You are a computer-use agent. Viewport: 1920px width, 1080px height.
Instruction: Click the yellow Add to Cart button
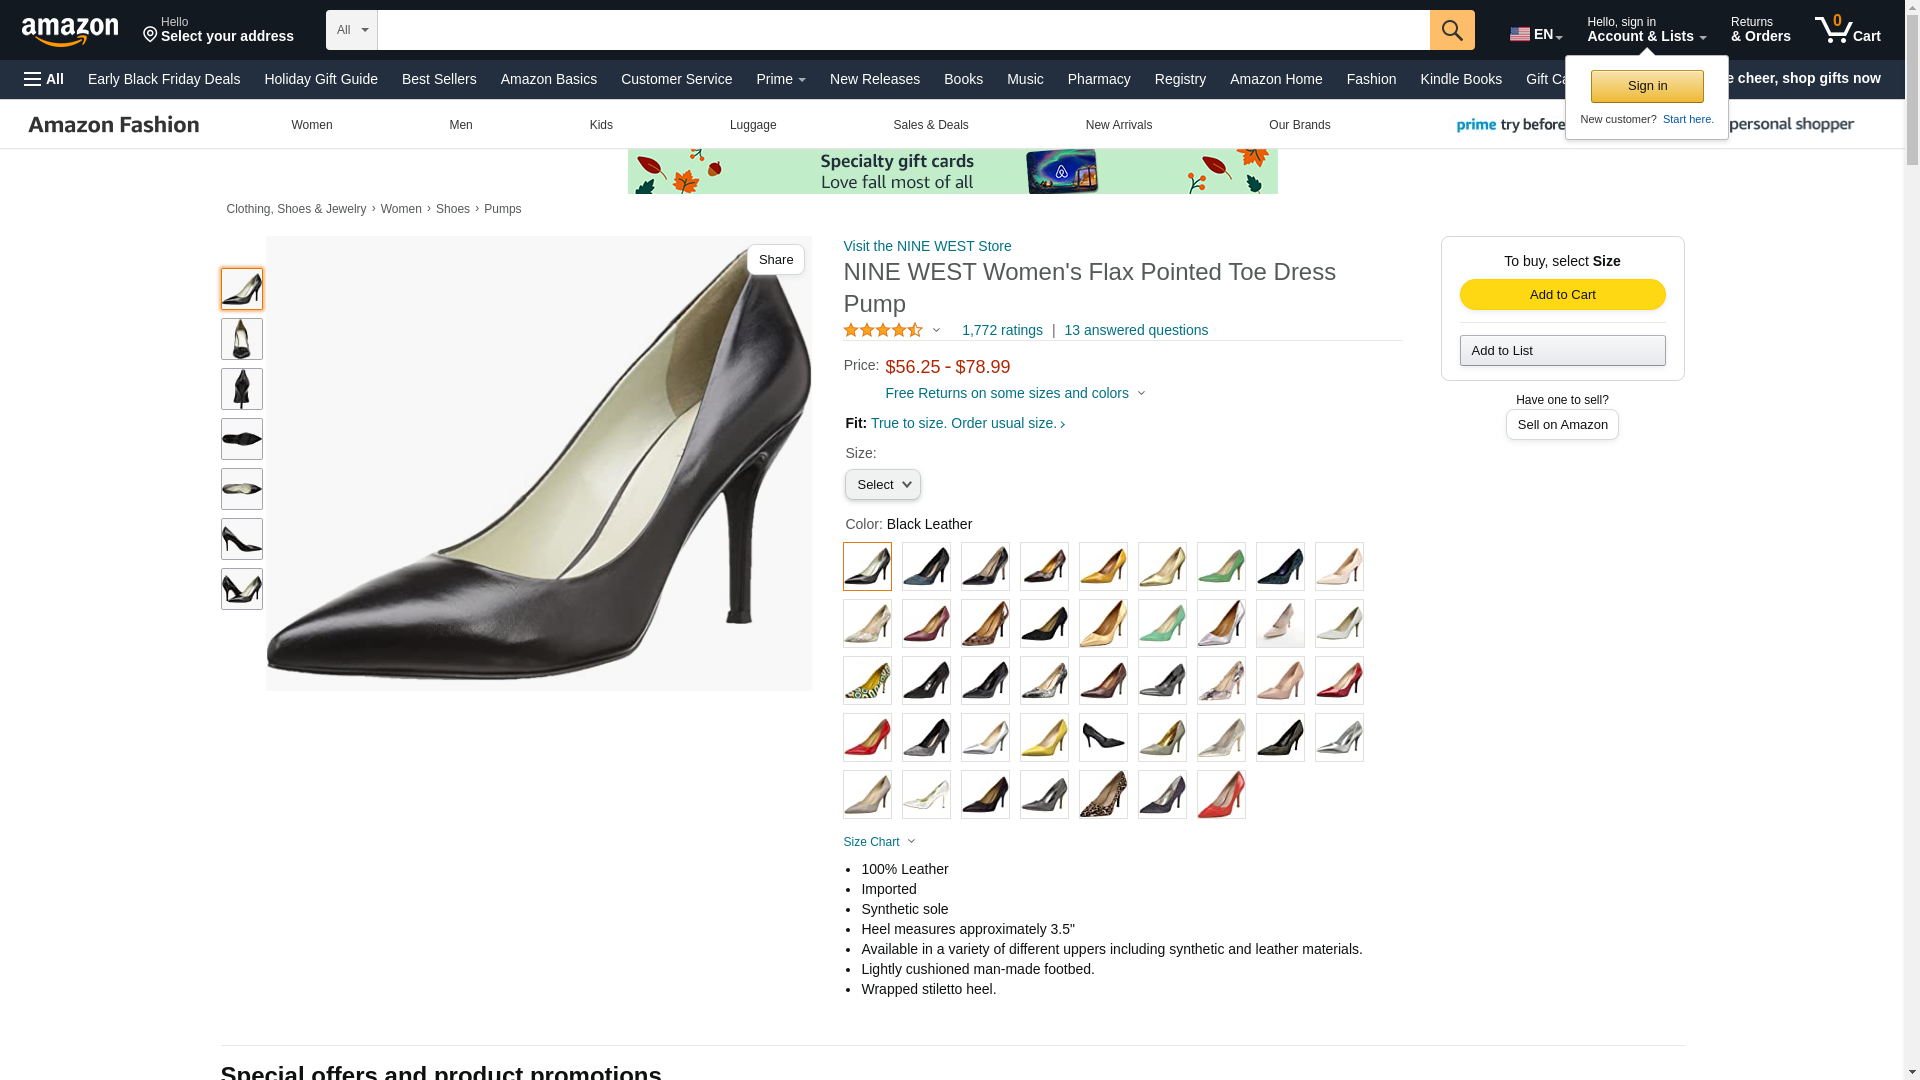click(x=1562, y=294)
